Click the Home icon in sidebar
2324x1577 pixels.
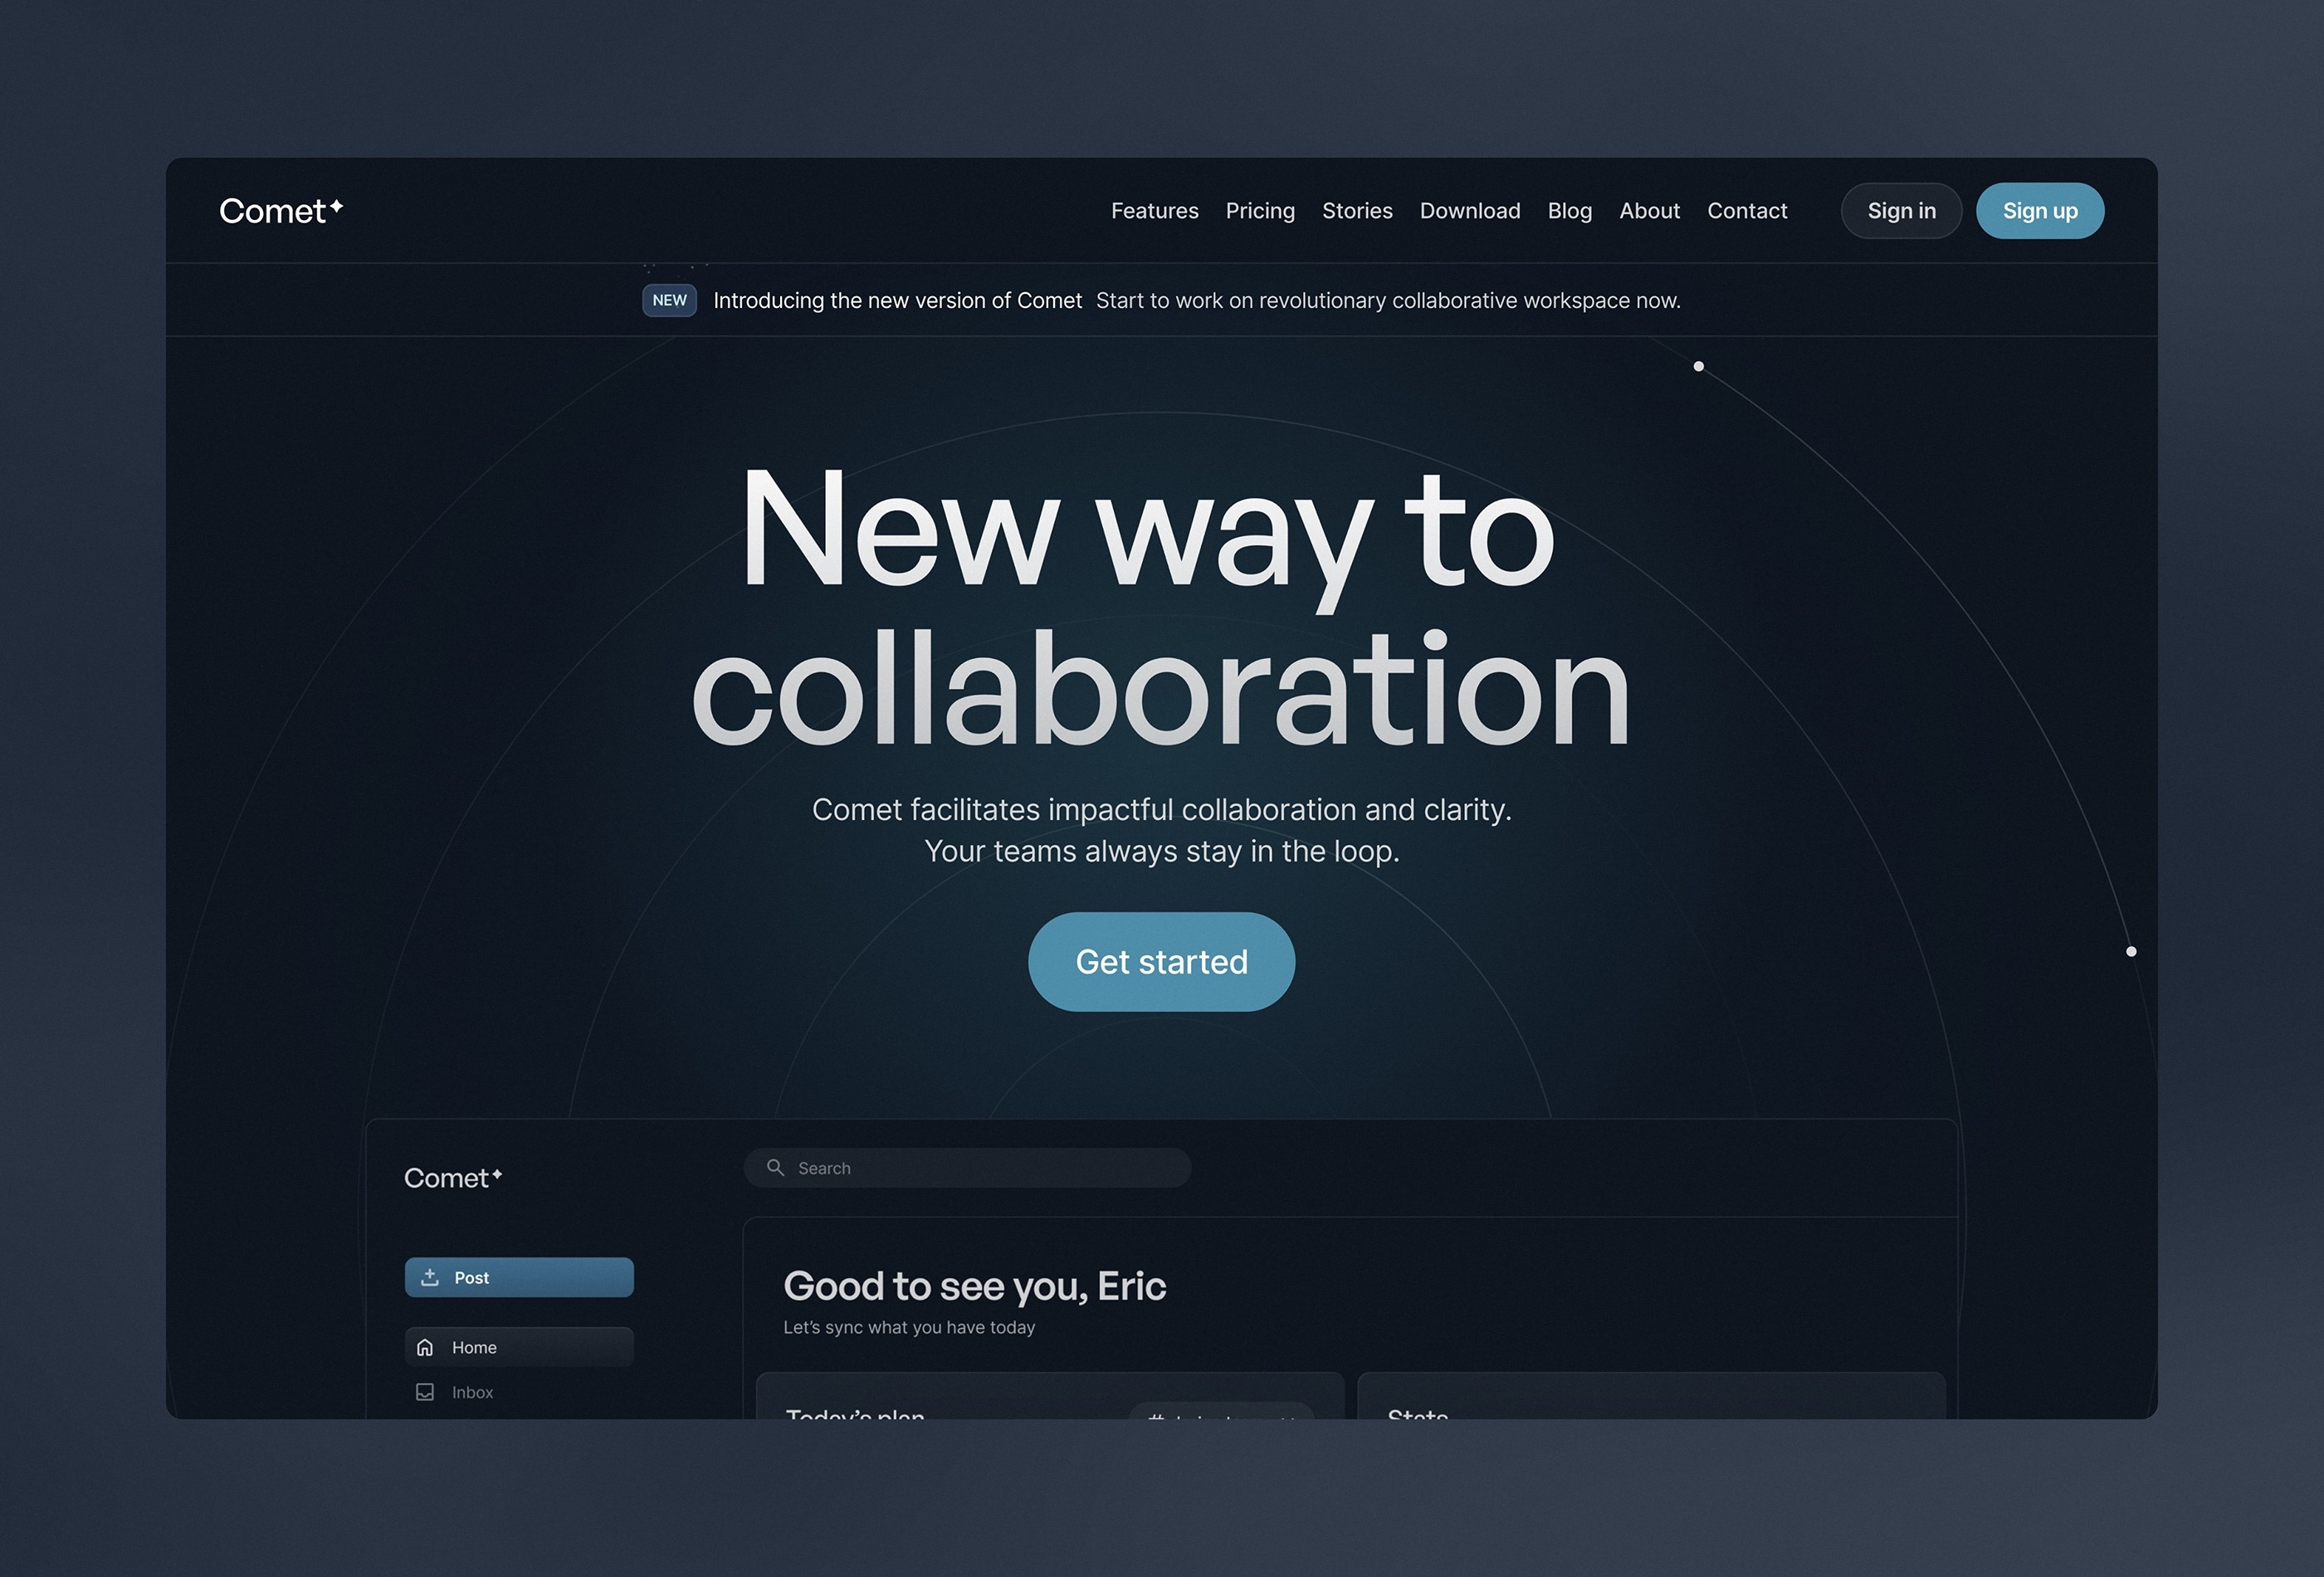click(x=426, y=1346)
